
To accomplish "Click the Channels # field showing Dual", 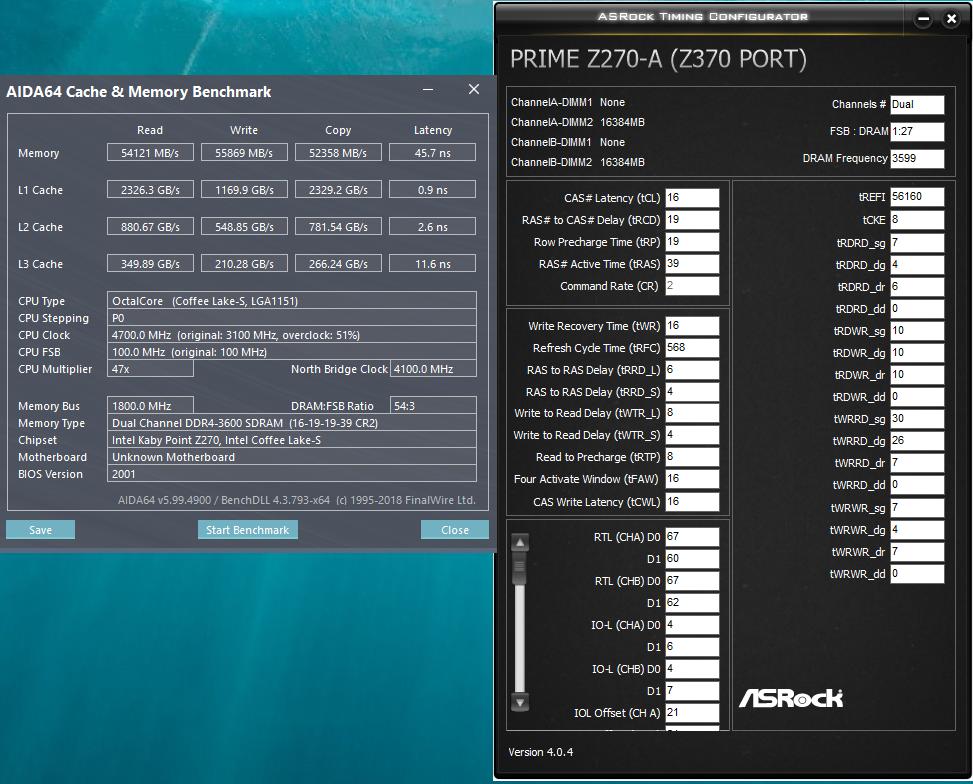I will click(917, 104).
